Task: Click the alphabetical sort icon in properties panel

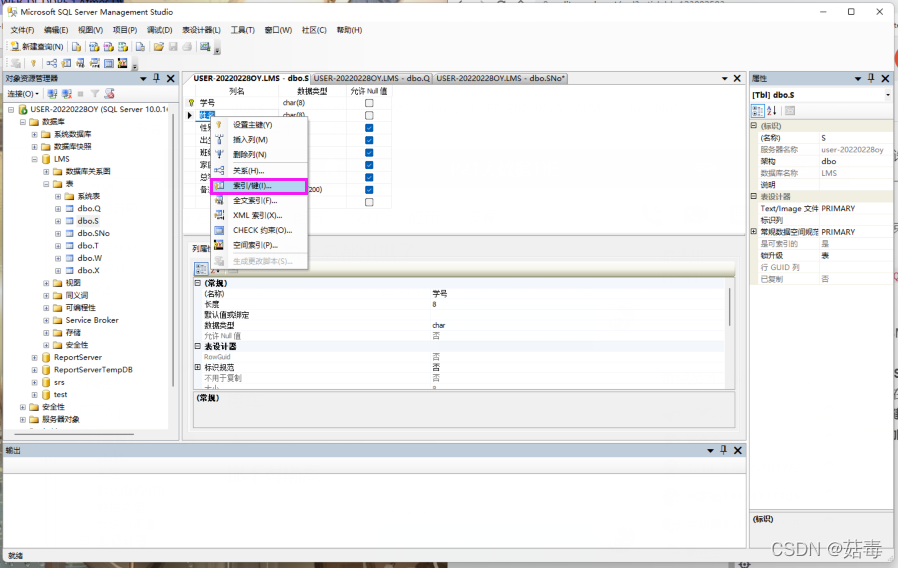Action: (x=772, y=111)
